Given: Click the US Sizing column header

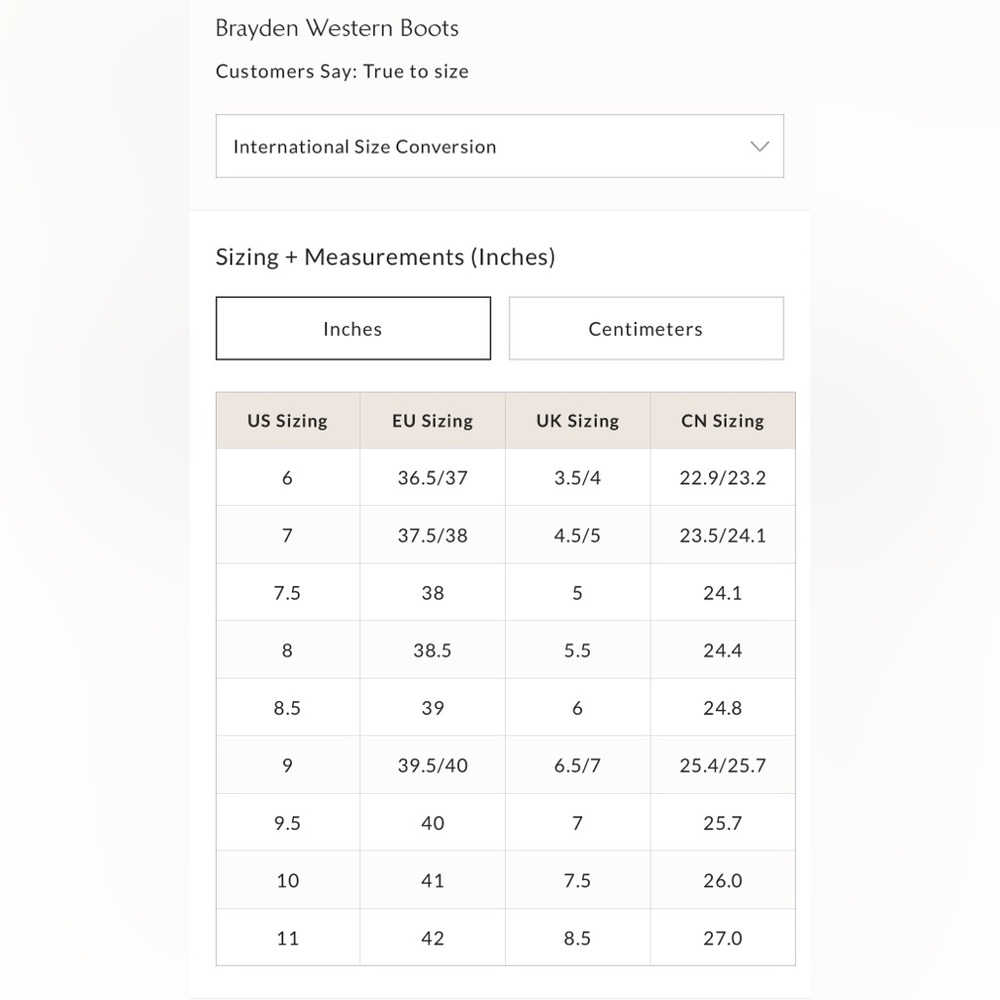Looking at the screenshot, I should 288,421.
